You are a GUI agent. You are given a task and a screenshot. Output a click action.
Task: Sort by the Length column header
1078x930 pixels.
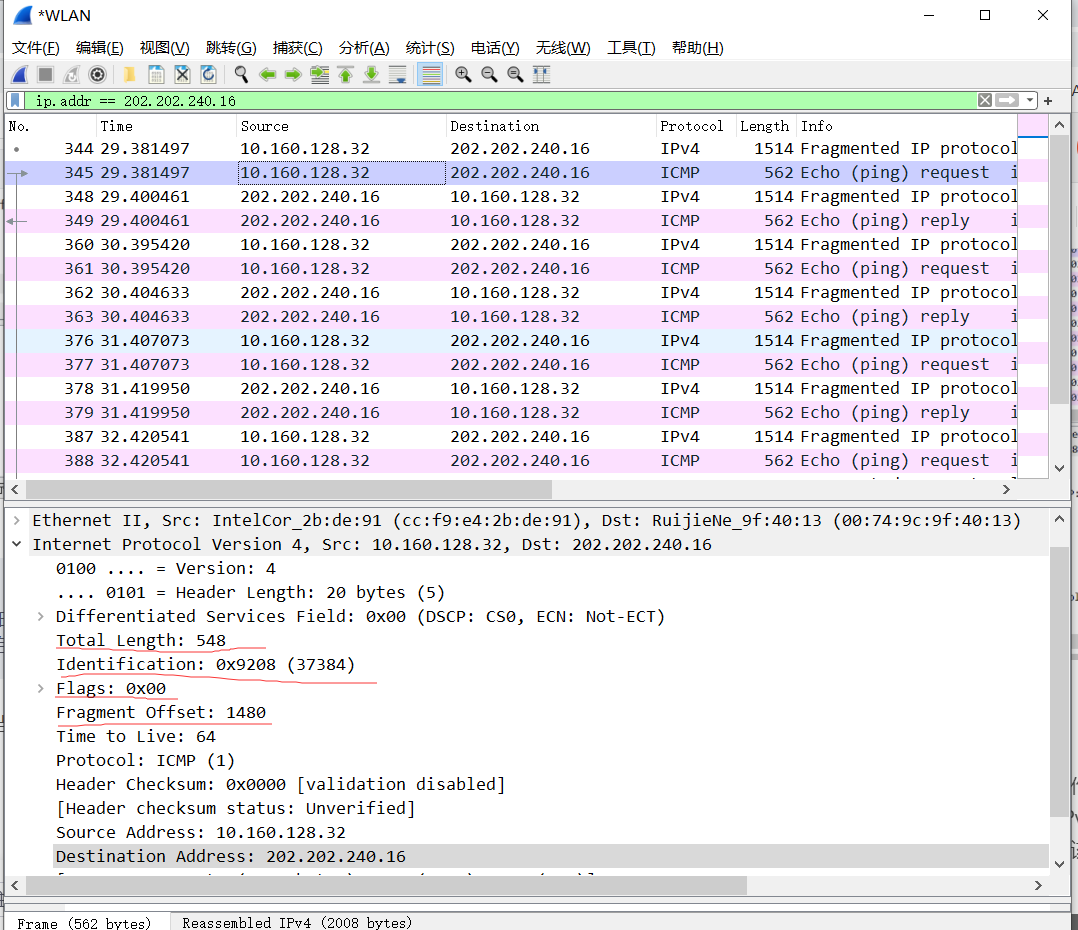[766, 126]
